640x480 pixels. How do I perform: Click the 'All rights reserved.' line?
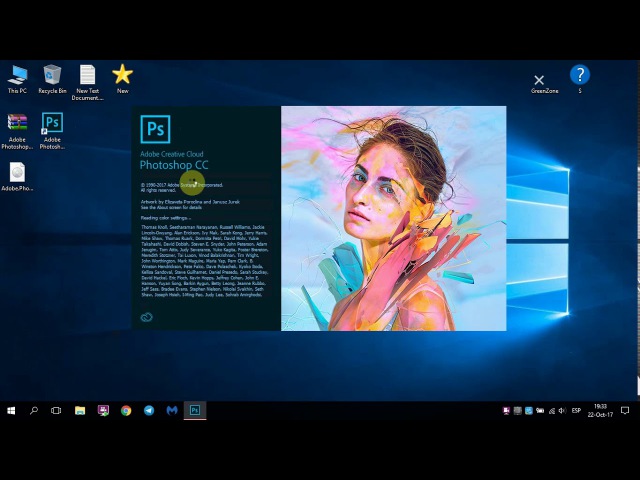(x=159, y=190)
